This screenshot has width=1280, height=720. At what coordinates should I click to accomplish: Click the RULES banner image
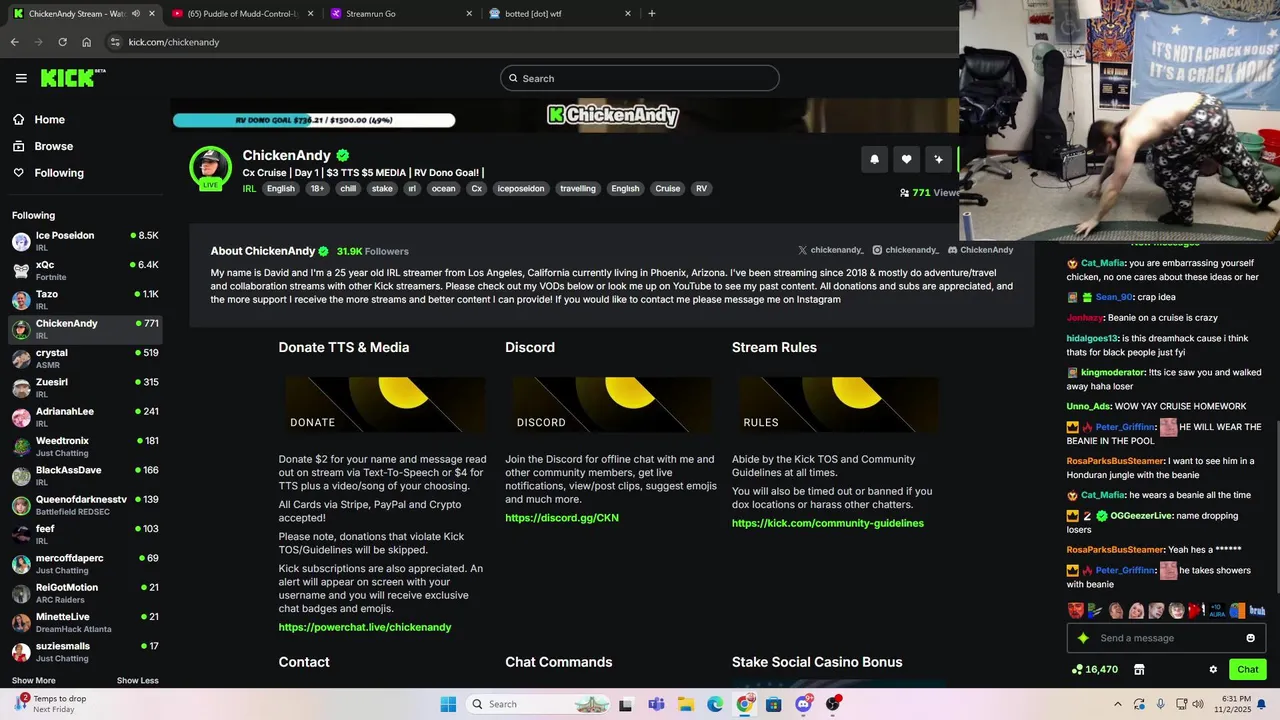[839, 405]
